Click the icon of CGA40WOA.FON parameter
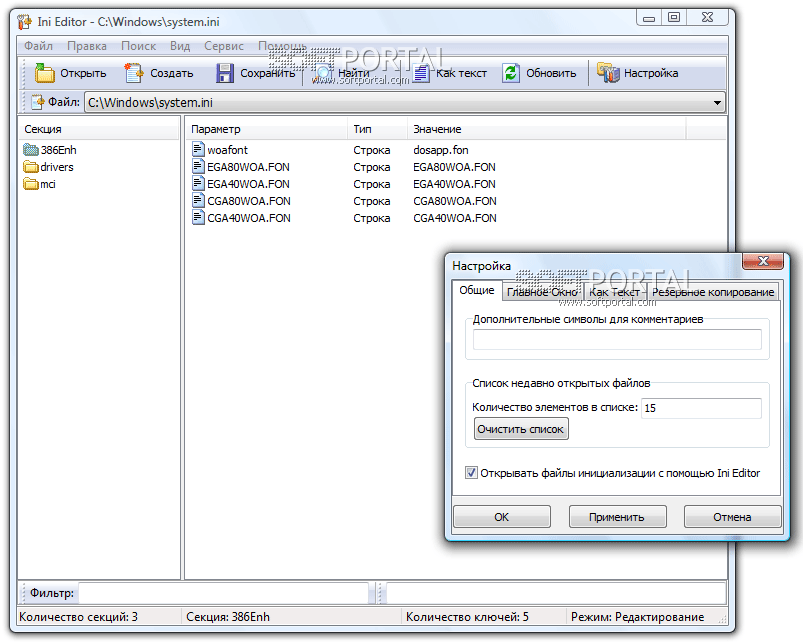The height and width of the screenshot is (644, 803). [198, 217]
